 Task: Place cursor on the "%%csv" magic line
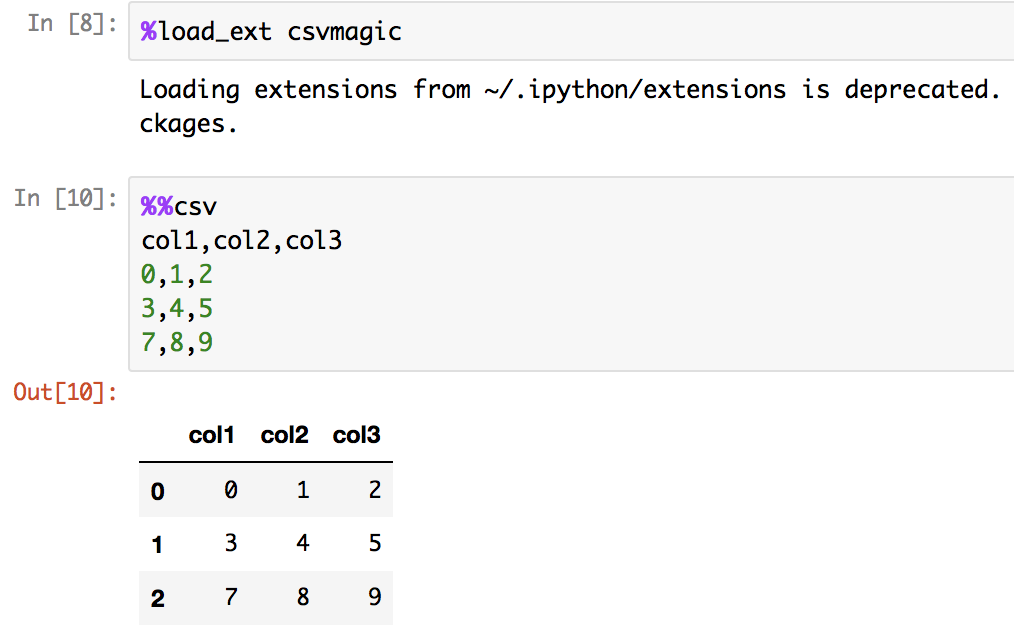click(179, 207)
